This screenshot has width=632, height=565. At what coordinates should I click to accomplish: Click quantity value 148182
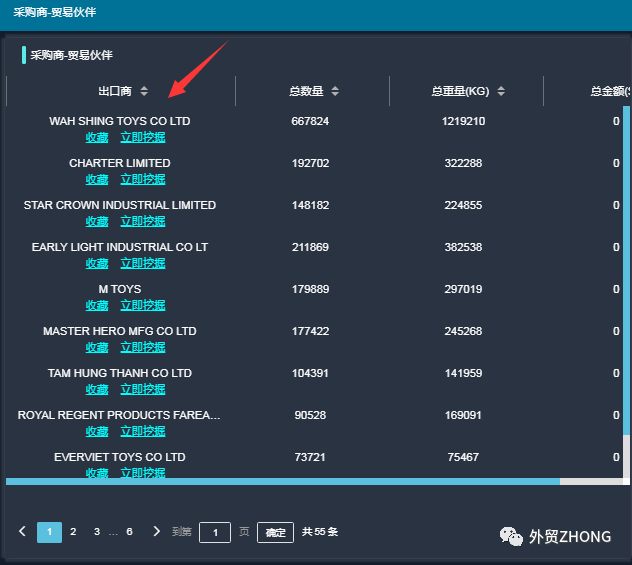[310, 205]
